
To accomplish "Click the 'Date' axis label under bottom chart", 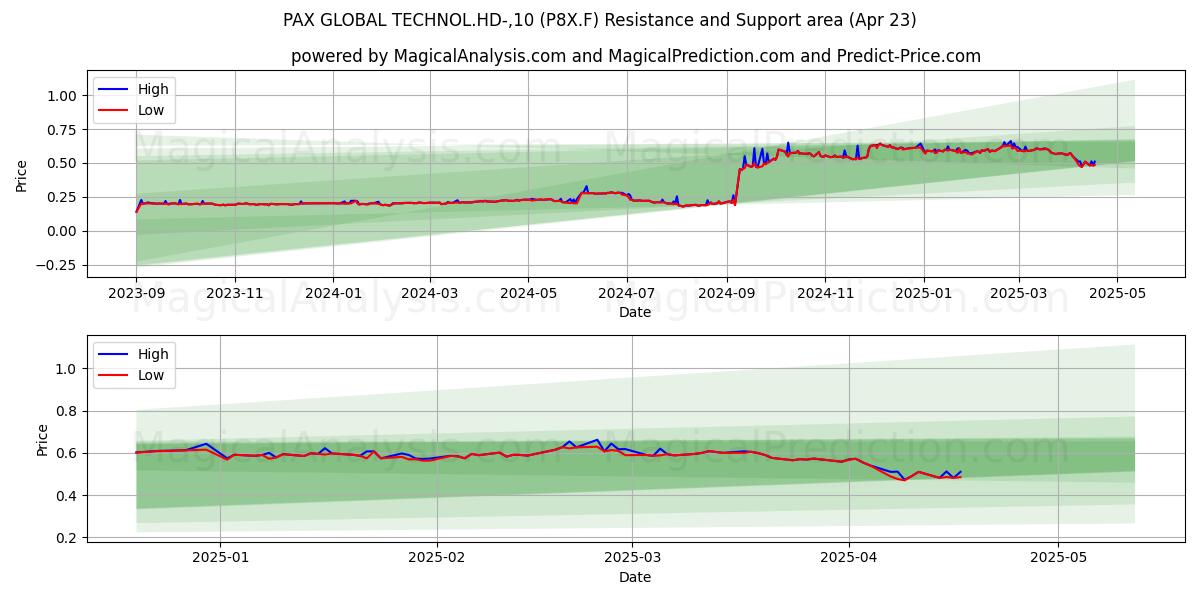I will pyautogui.click(x=635, y=577).
